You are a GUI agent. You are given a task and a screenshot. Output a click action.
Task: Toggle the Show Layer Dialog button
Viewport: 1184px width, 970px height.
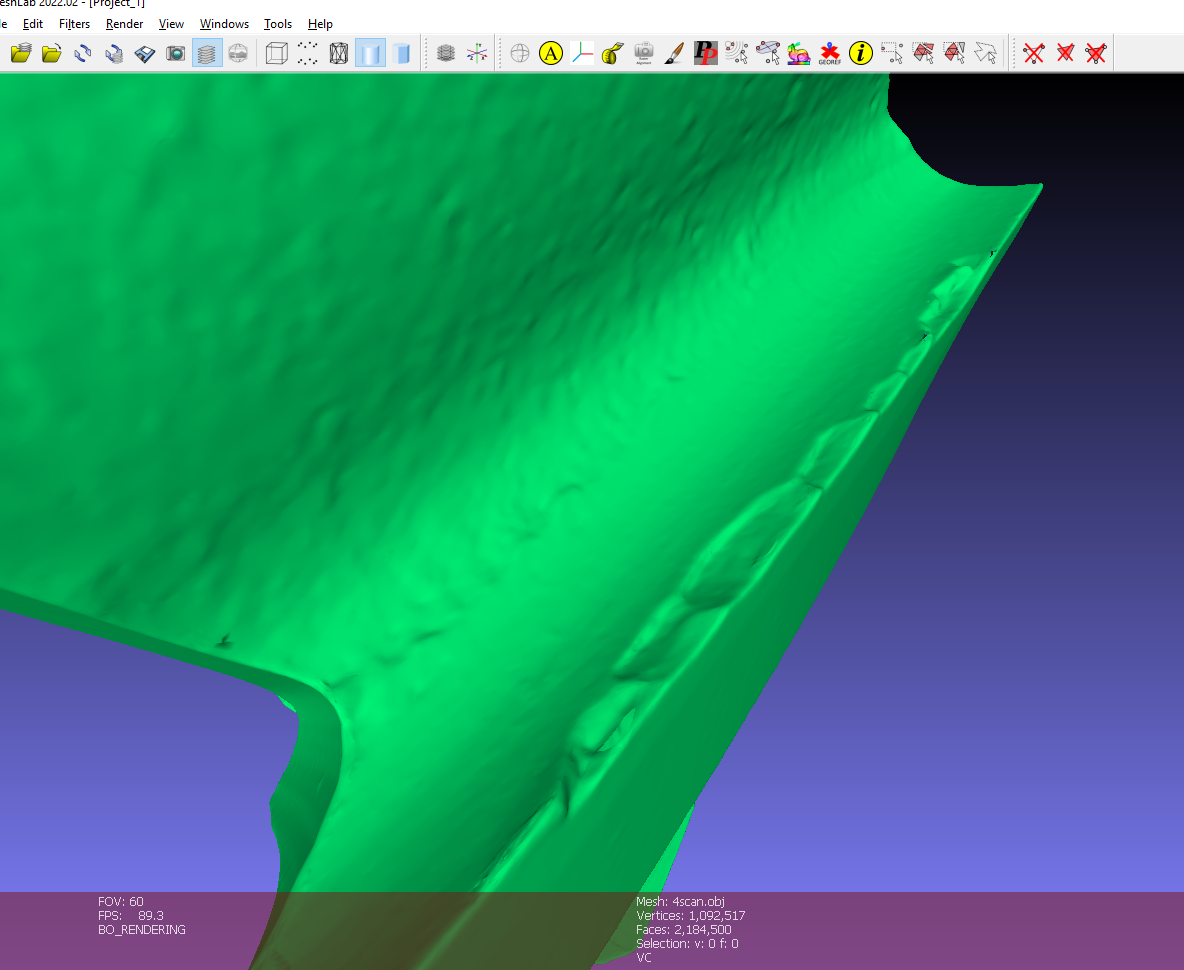207,53
